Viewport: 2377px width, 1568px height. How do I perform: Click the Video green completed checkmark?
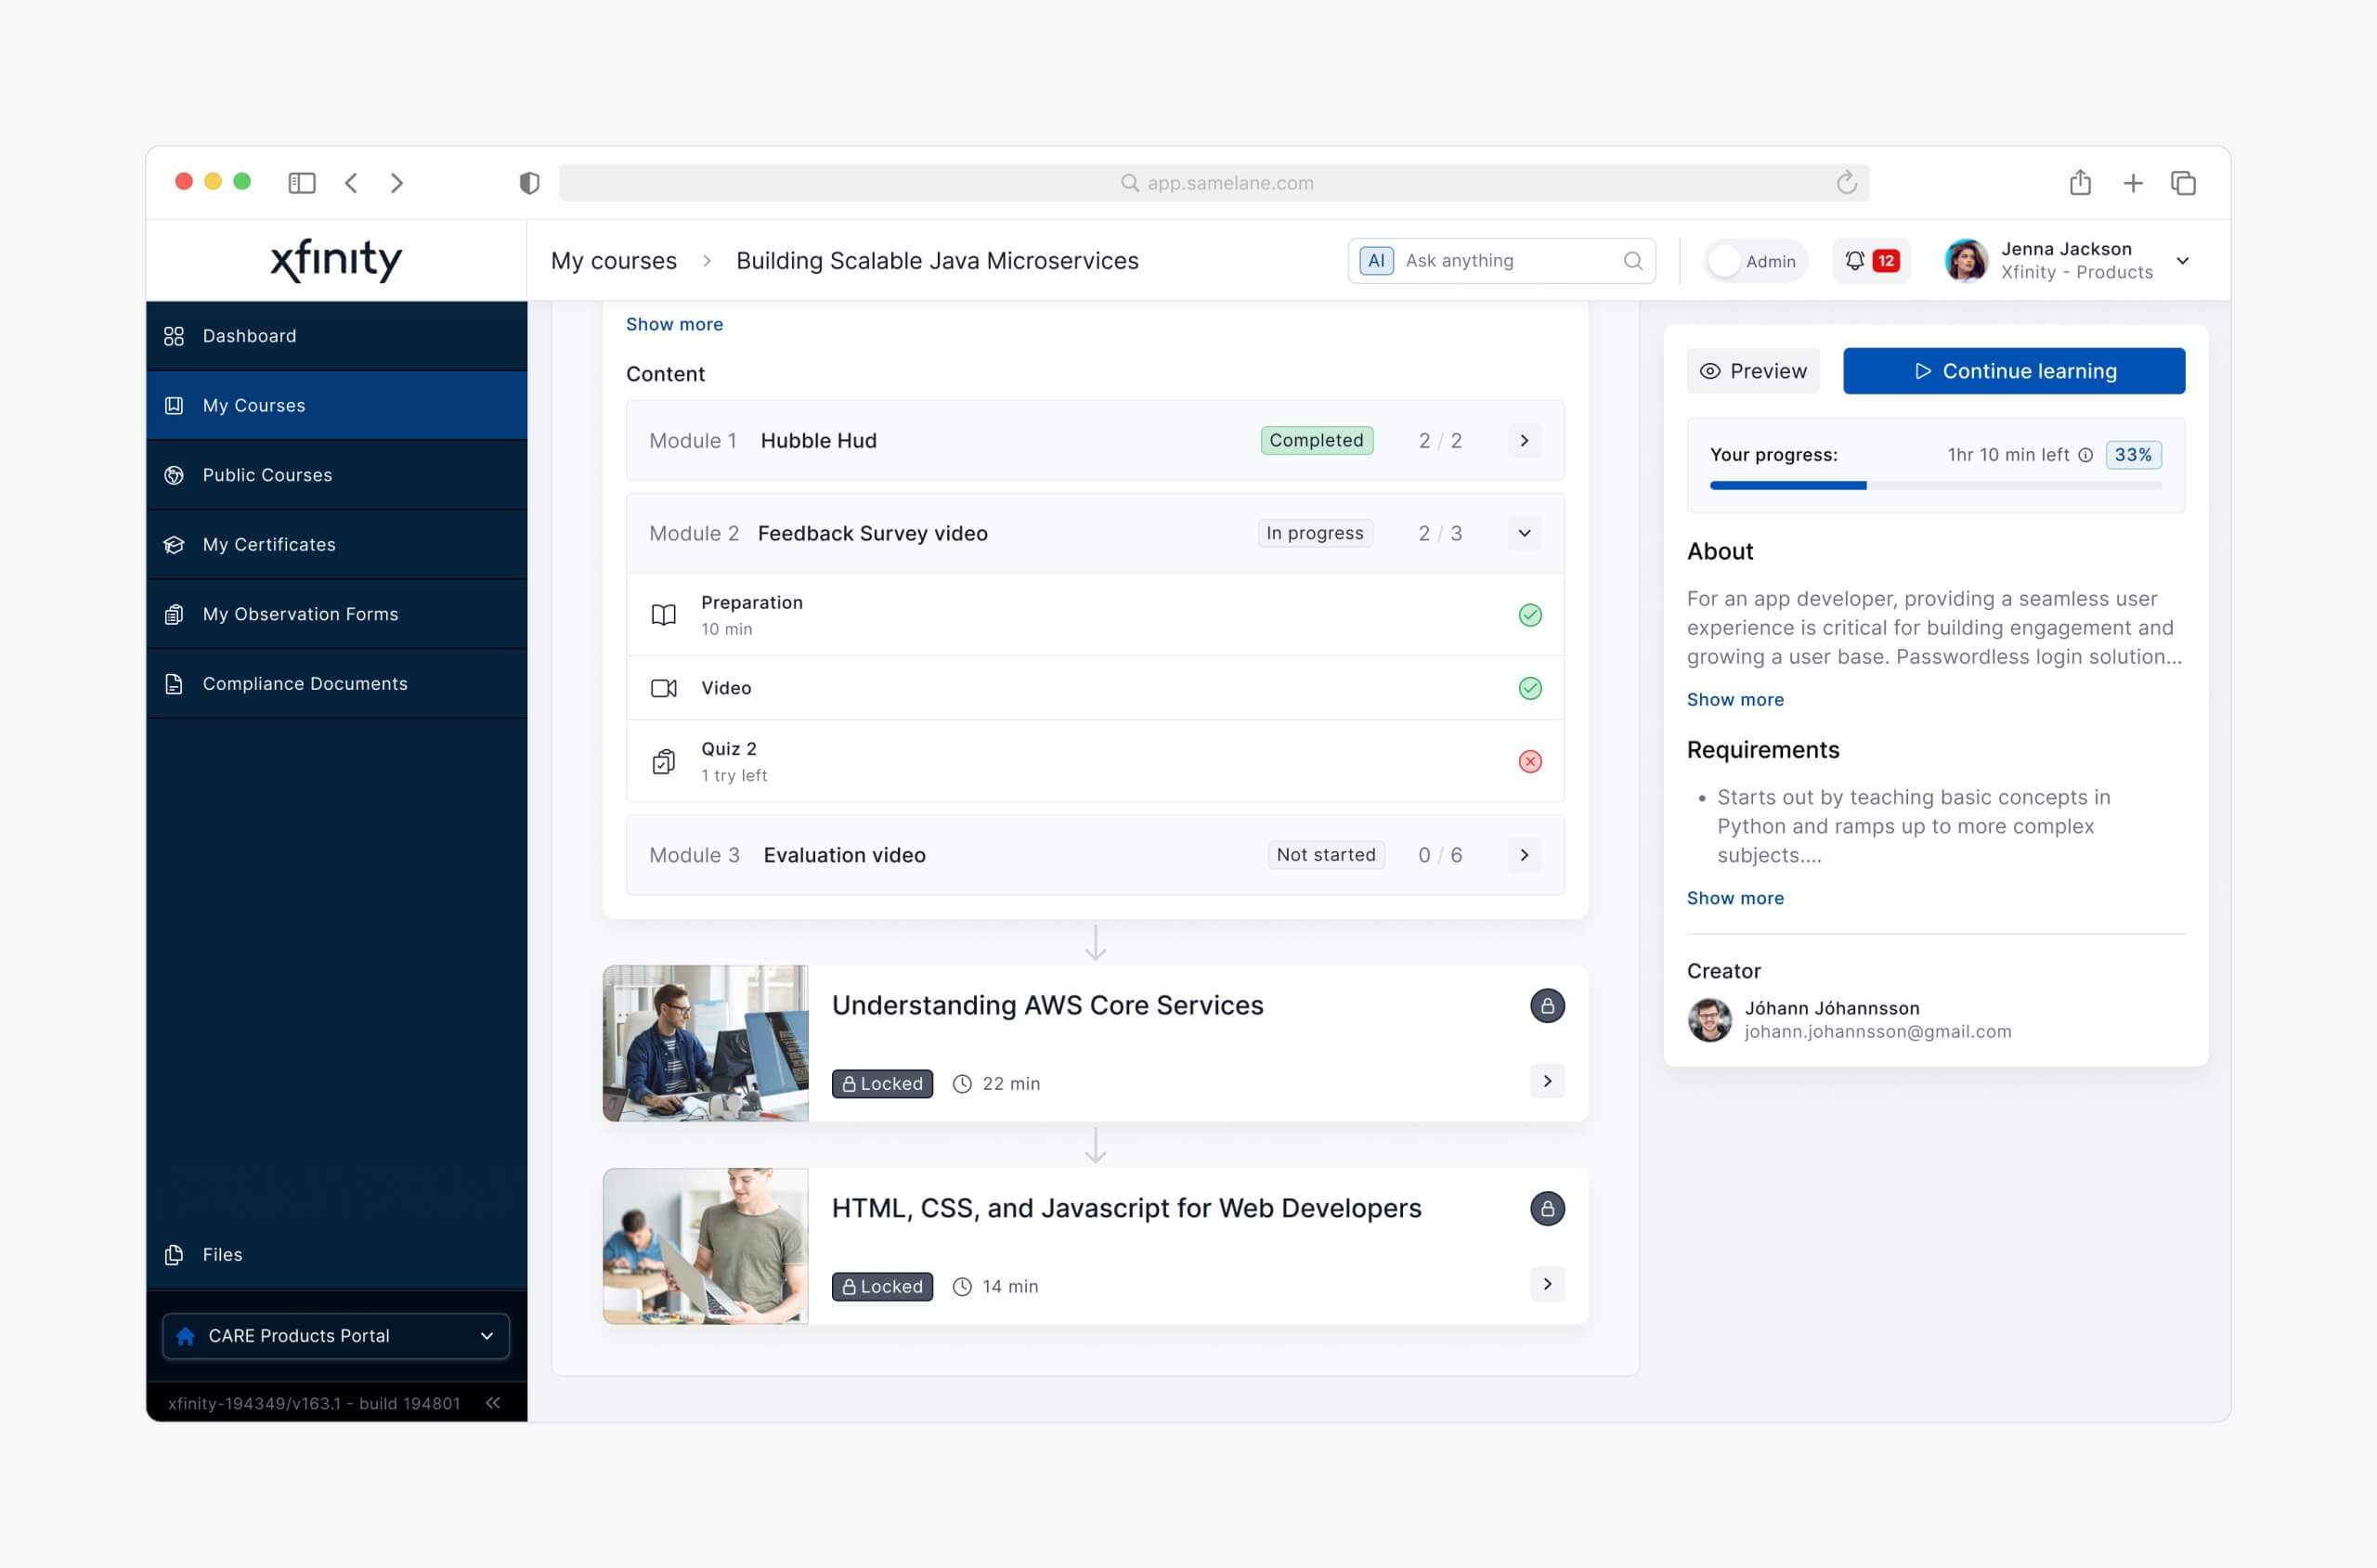click(x=1529, y=688)
